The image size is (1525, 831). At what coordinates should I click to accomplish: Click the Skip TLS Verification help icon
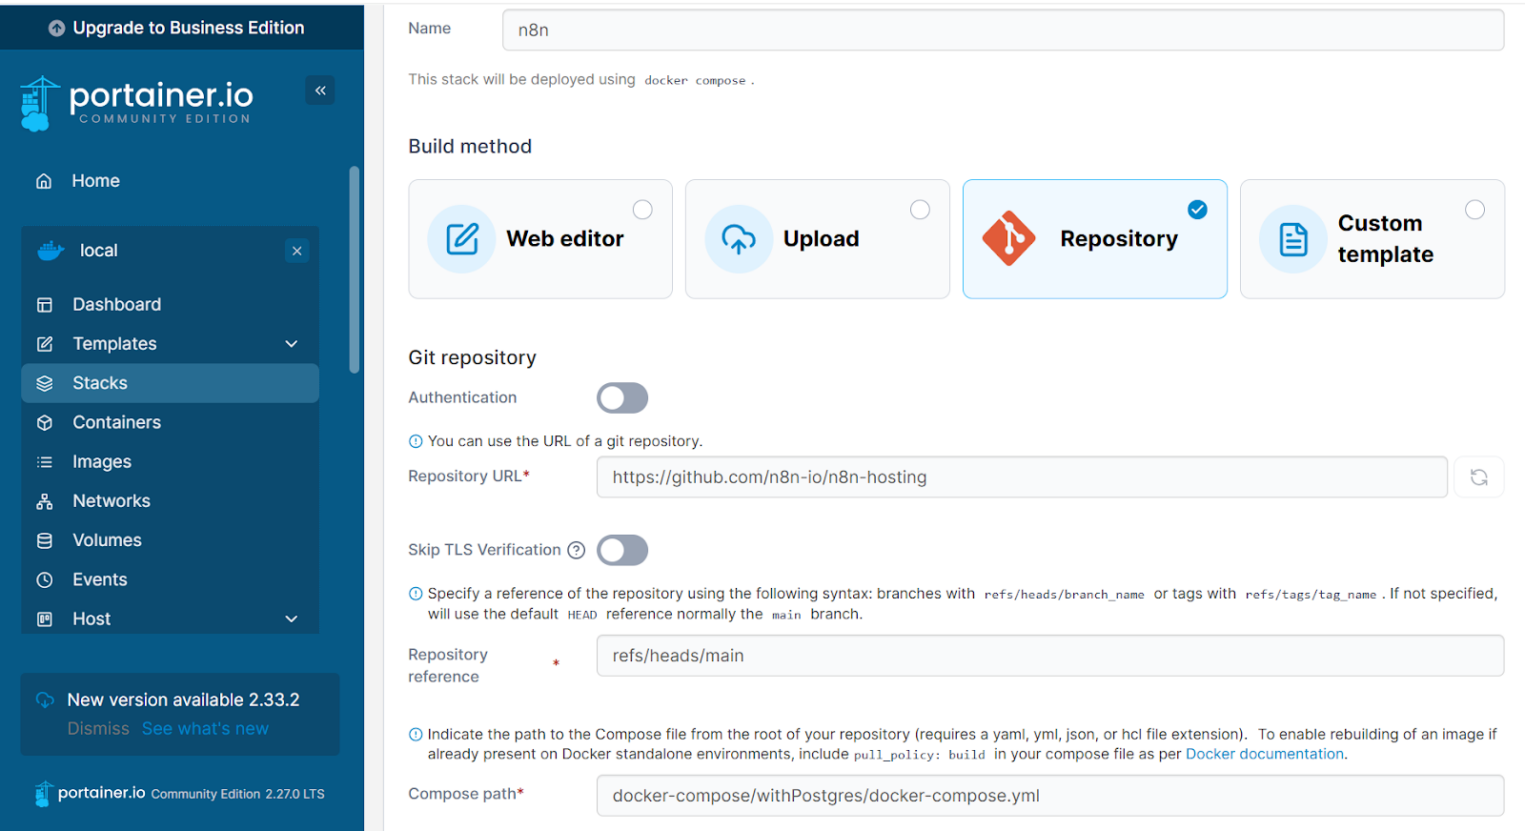(x=576, y=550)
